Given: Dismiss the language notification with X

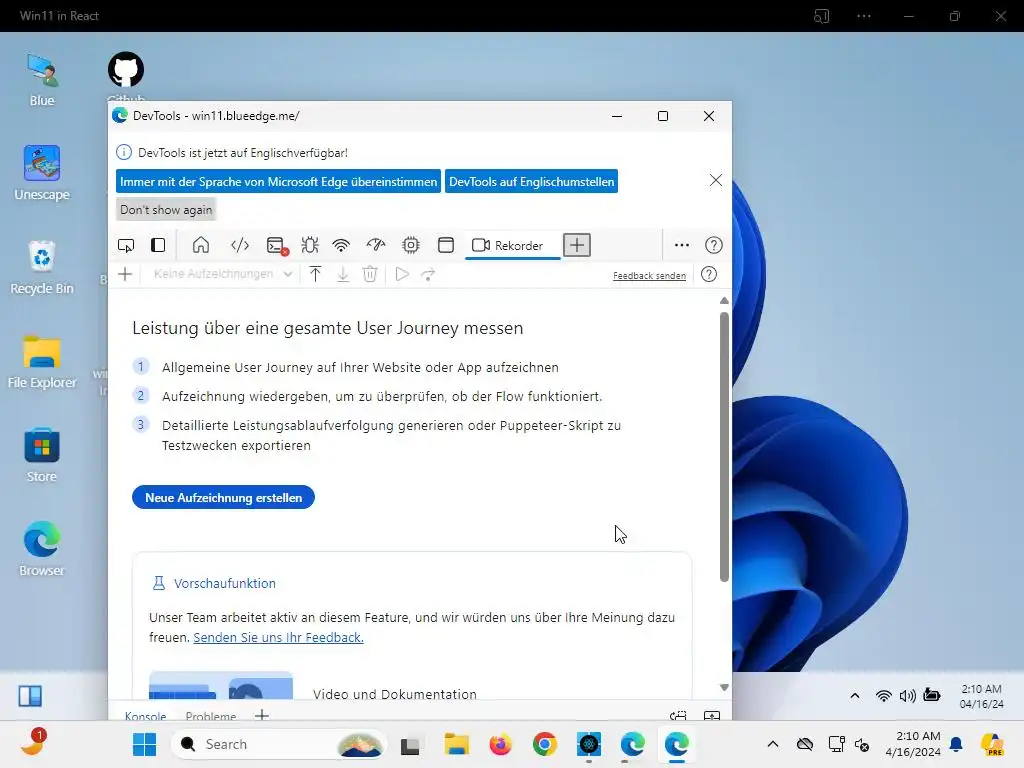Looking at the screenshot, I should coord(716,180).
